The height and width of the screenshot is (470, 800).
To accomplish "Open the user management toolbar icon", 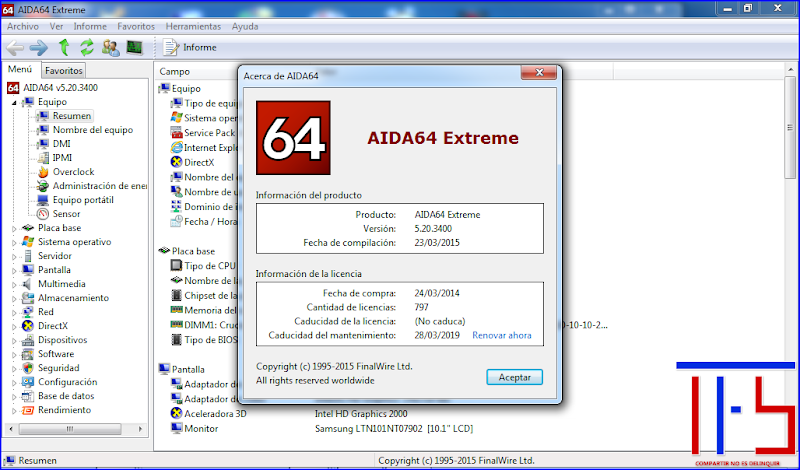I will click(x=111, y=48).
